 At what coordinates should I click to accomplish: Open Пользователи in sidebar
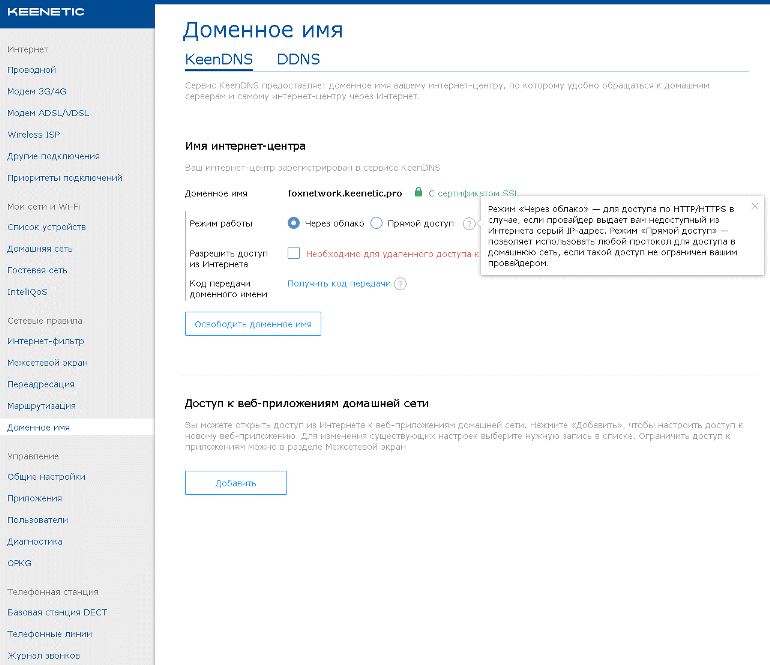pos(37,521)
